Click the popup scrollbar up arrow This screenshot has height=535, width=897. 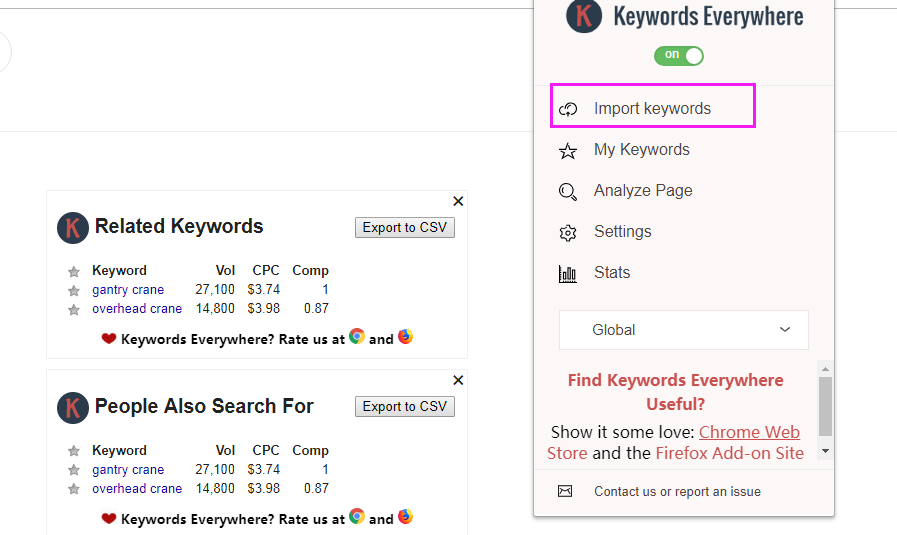825,369
